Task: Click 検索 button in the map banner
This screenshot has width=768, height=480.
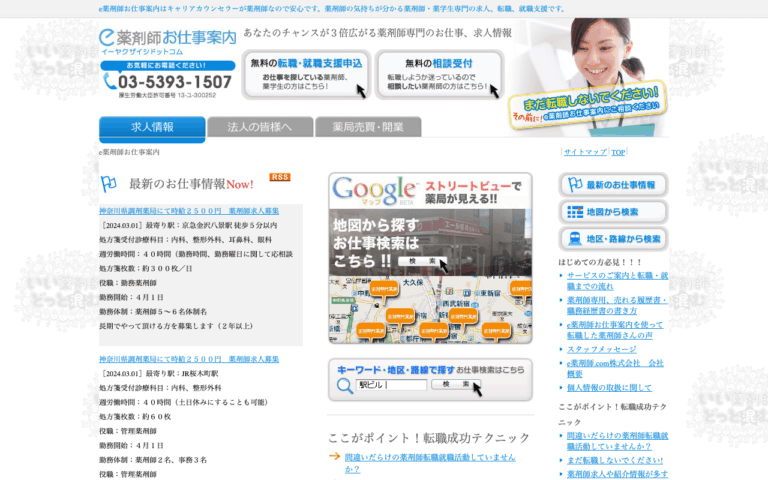Action: [422, 262]
